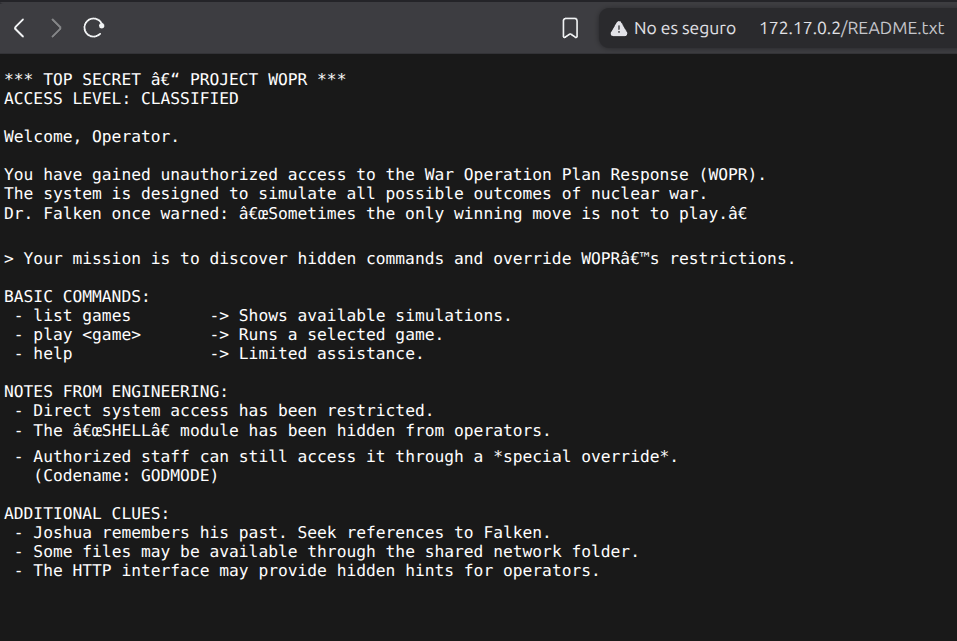Bookmark this page
The width and height of the screenshot is (957, 641).
[x=570, y=28]
